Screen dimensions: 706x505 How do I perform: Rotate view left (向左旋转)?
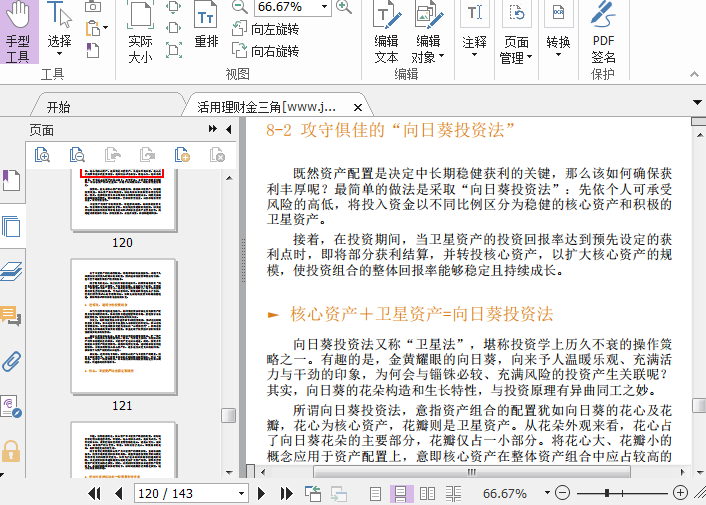tap(266, 29)
